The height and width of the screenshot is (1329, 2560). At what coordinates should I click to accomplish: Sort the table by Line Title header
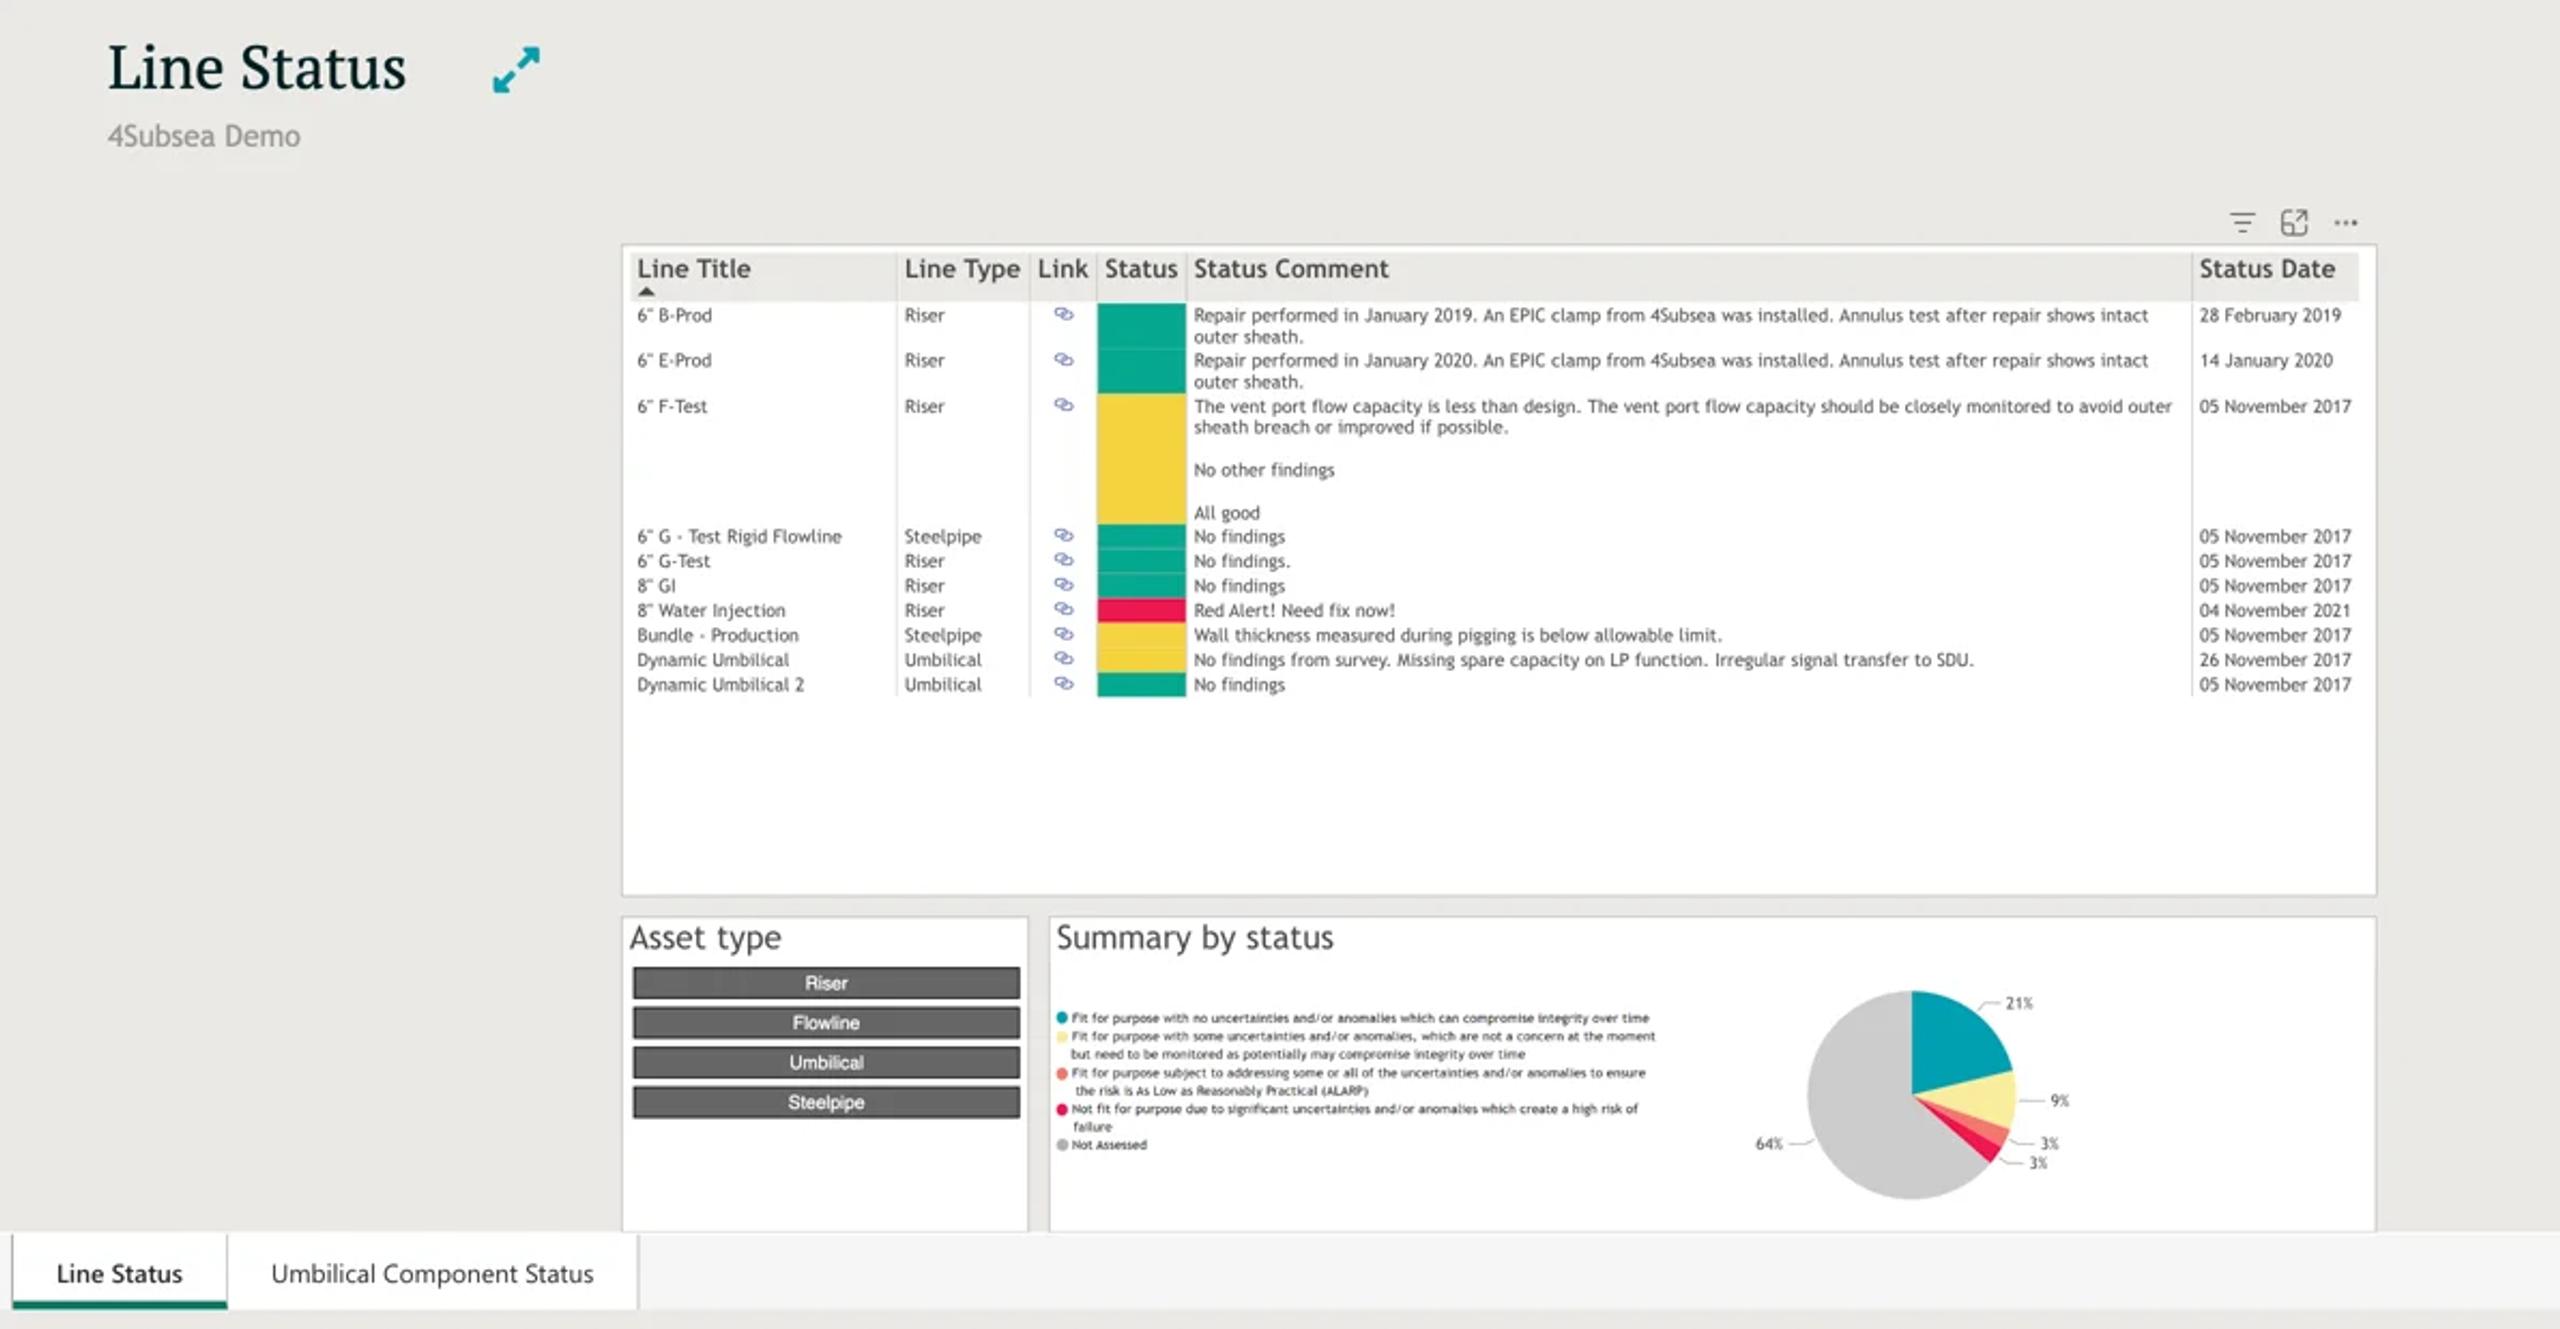(693, 269)
